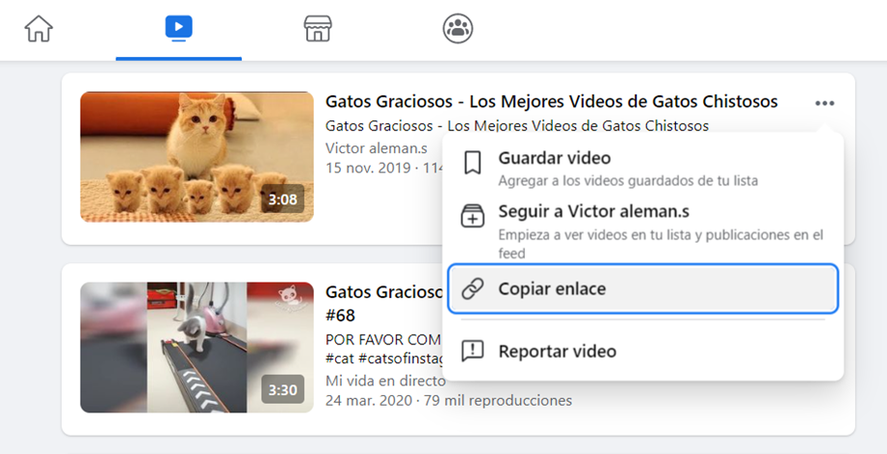887x454 pixels.
Task: Select Copiar enlace menu option
Action: pos(643,288)
